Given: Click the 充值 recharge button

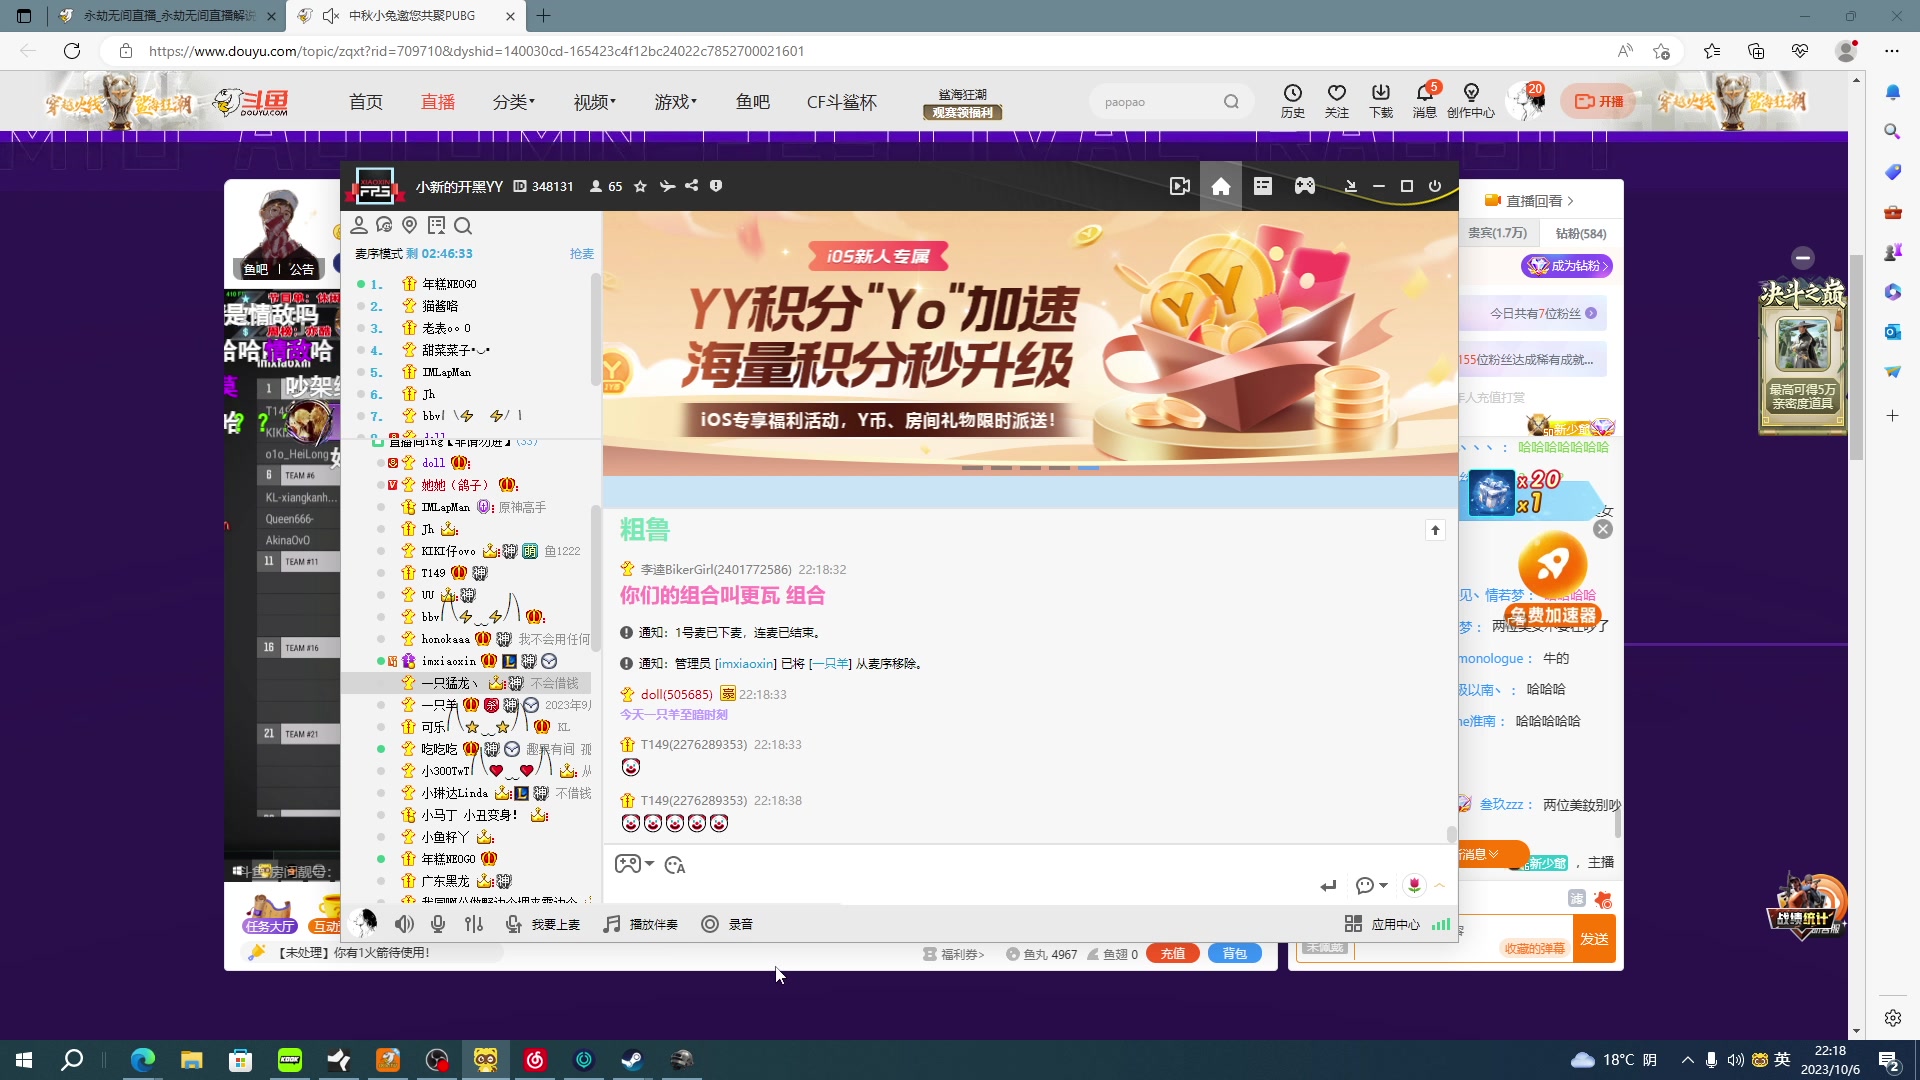Looking at the screenshot, I should point(1173,954).
